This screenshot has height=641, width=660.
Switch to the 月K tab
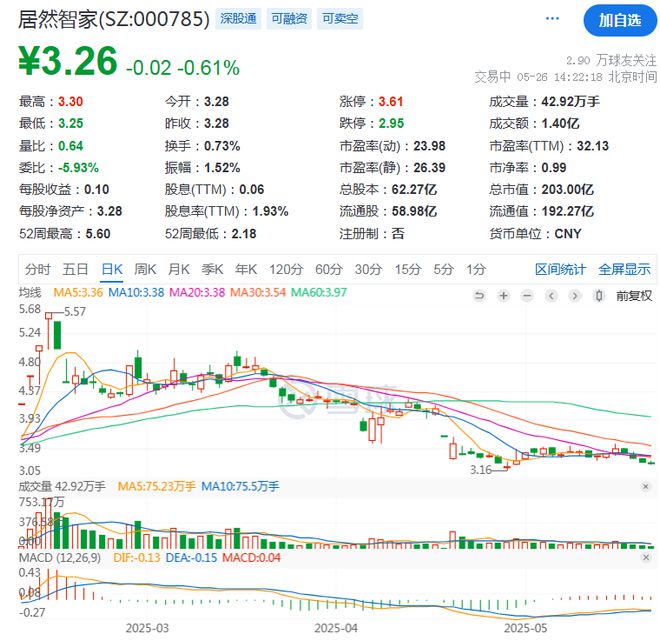179,269
